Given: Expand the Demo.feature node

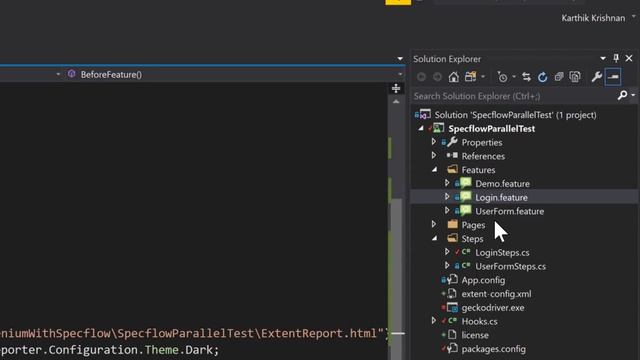Looking at the screenshot, I should (447, 183).
